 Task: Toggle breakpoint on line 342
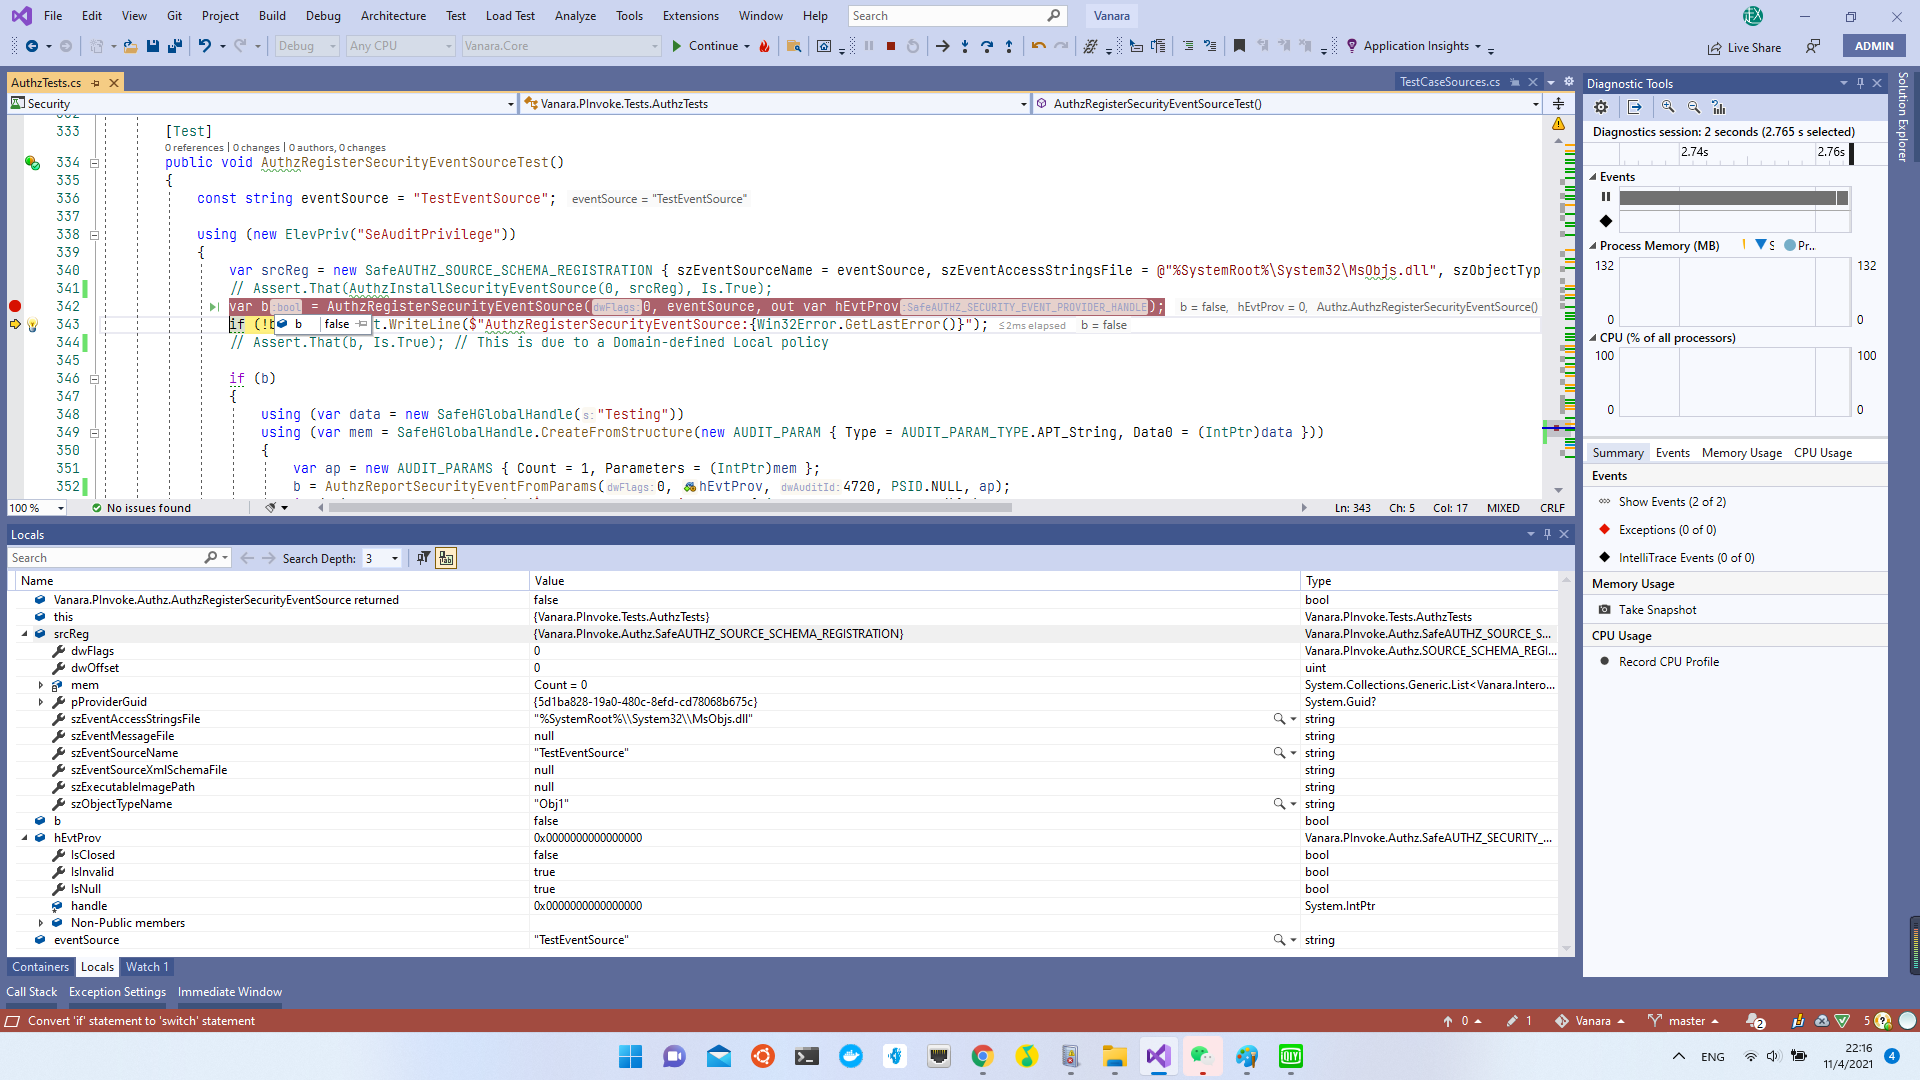15,306
